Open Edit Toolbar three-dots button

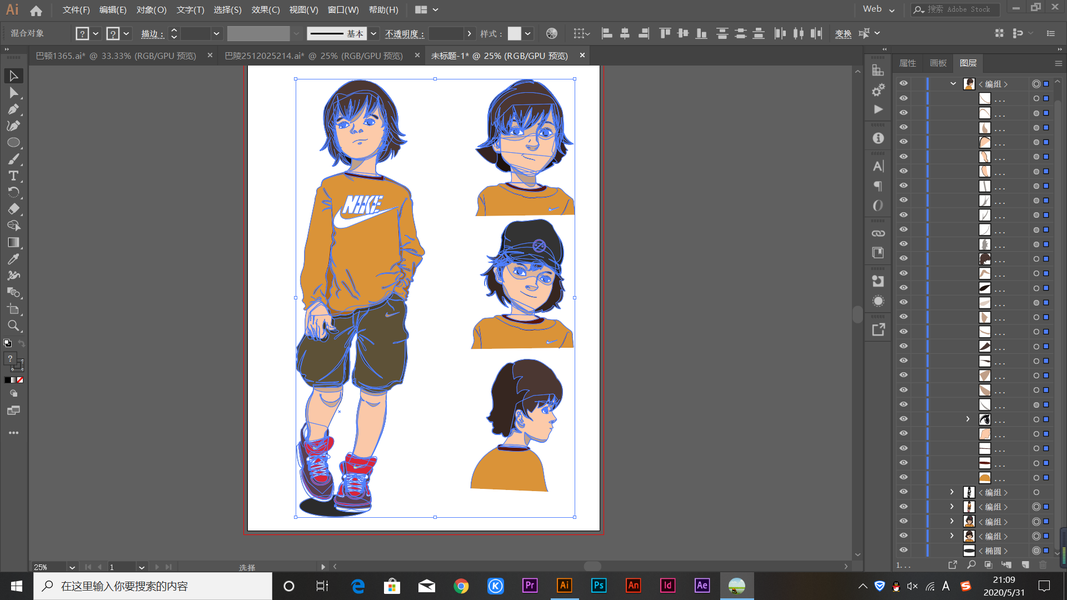13,433
